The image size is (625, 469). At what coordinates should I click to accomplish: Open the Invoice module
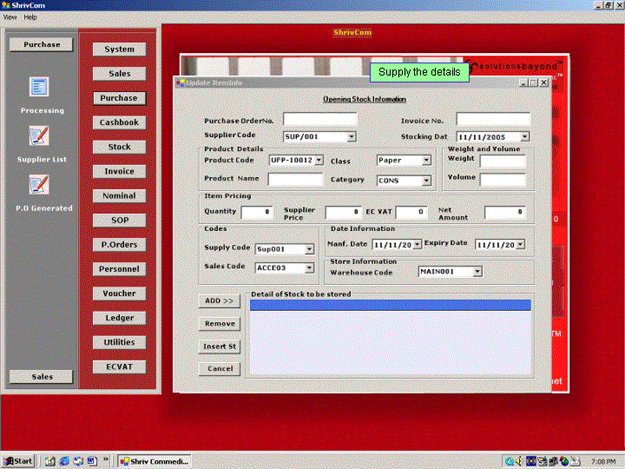[119, 171]
